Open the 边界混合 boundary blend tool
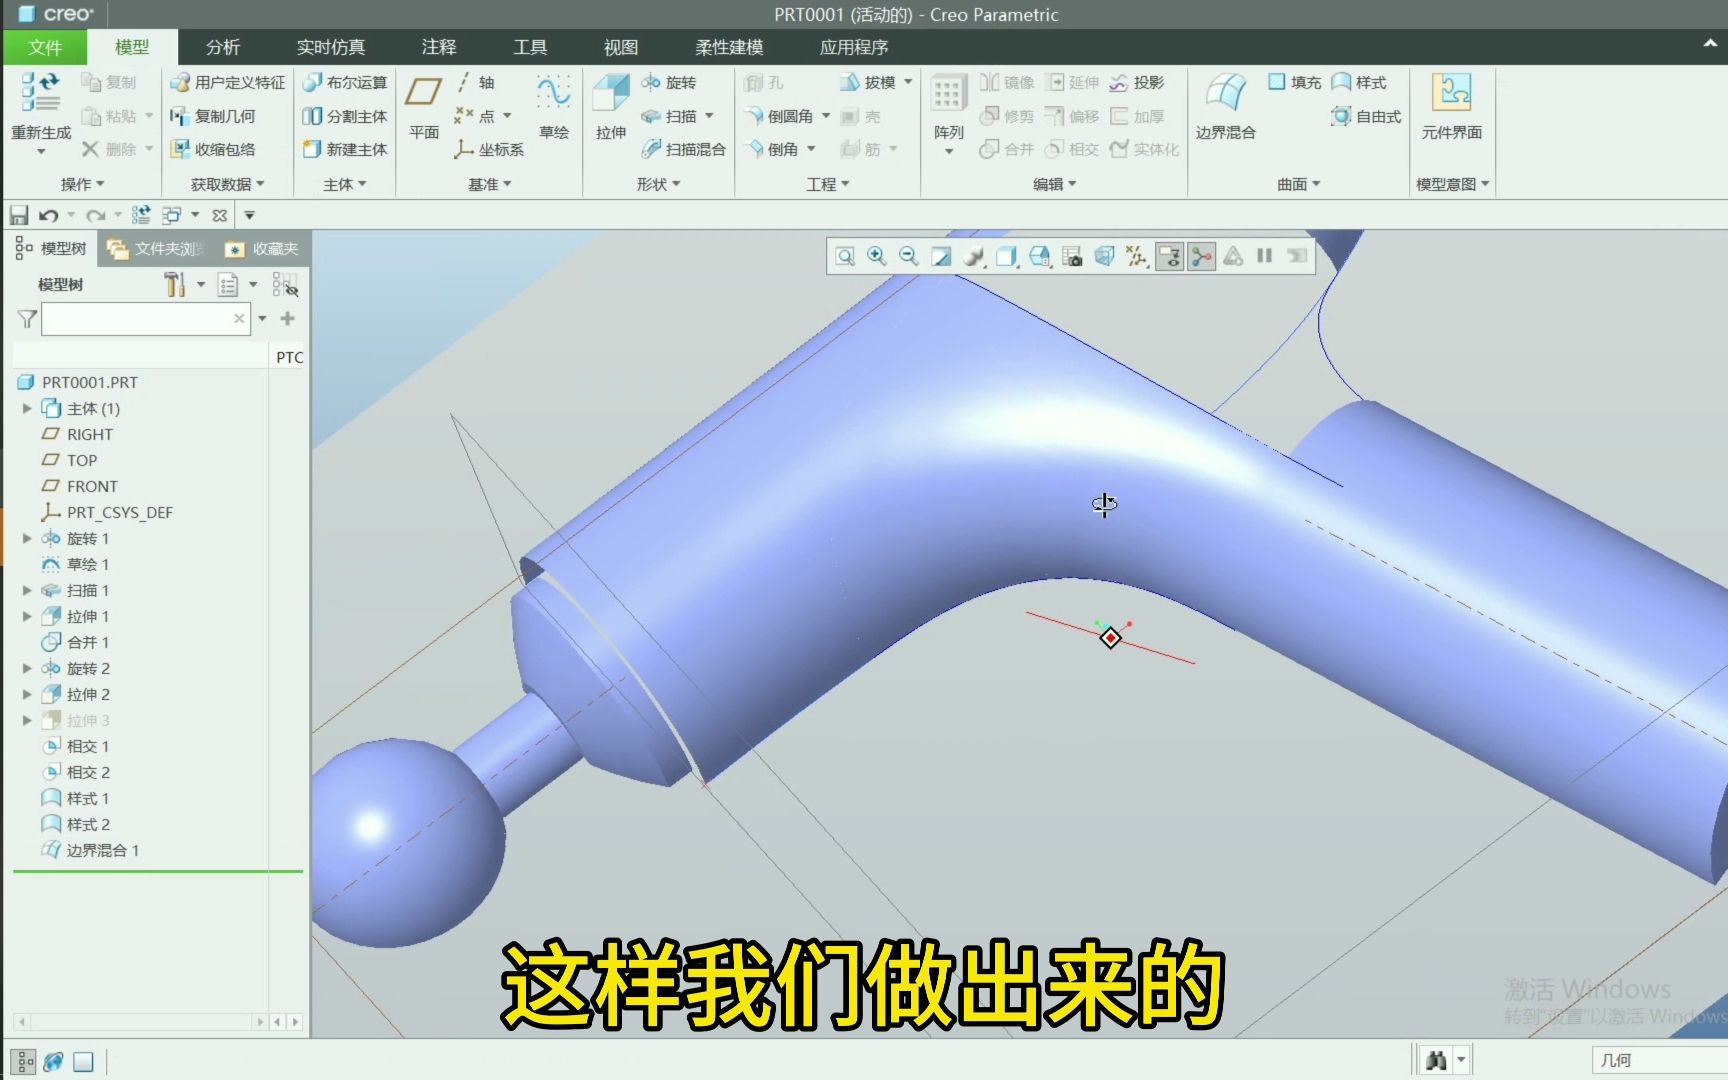This screenshot has height=1080, width=1728. pos(1225,106)
